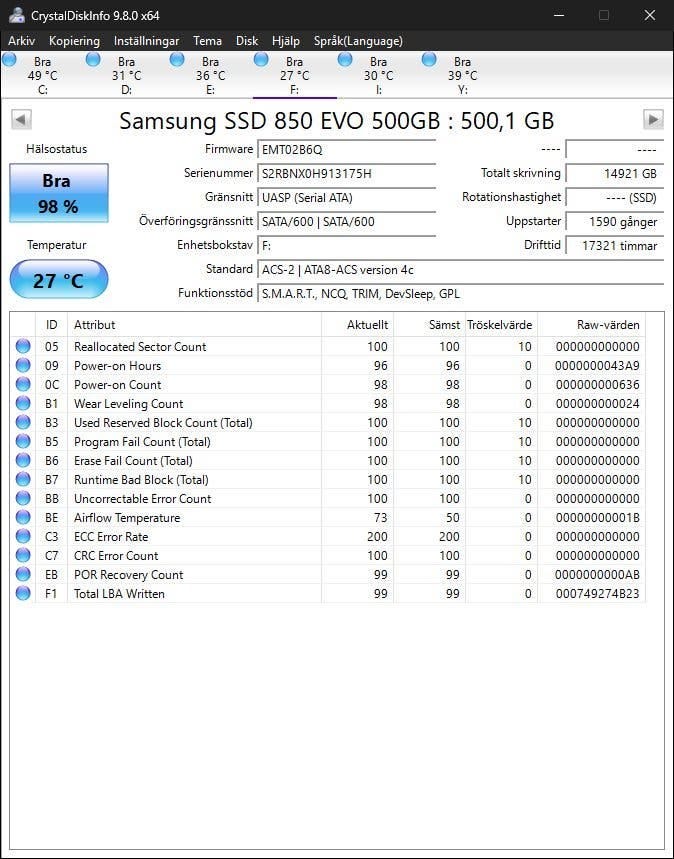Select the ECC Error Rate attribute name
Screen dimensions: 674x859
tap(111, 537)
